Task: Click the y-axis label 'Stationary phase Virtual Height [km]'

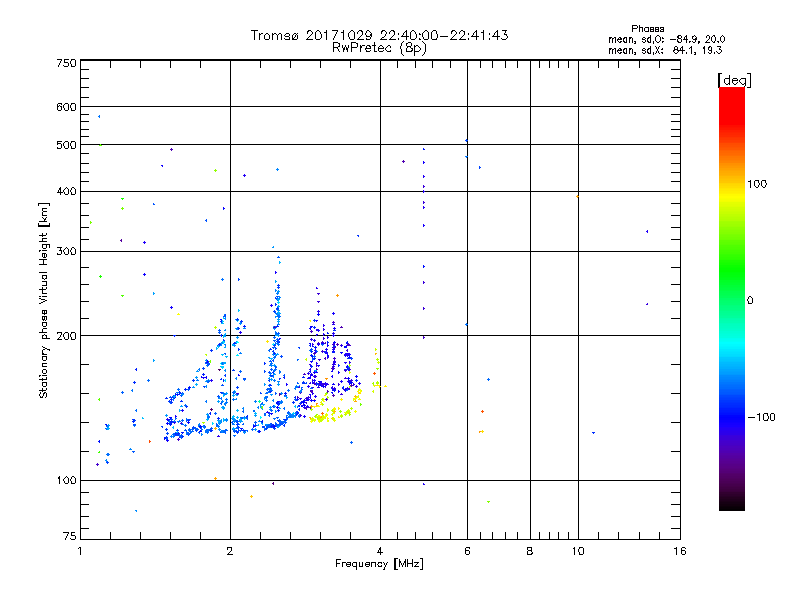Action: point(44,300)
